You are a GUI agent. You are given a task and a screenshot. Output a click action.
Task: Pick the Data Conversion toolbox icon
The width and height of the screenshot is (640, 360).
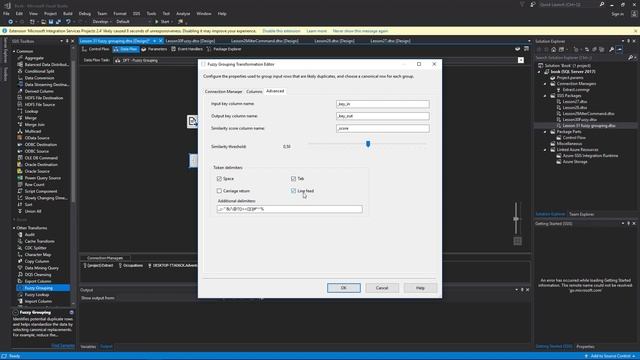(x=20, y=78)
